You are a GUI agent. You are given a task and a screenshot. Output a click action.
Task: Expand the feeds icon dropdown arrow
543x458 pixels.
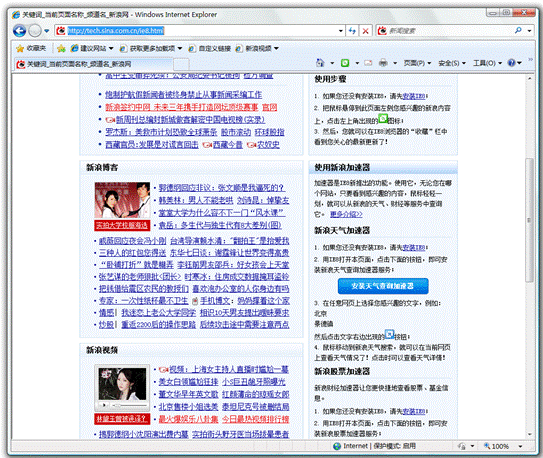[357, 63]
